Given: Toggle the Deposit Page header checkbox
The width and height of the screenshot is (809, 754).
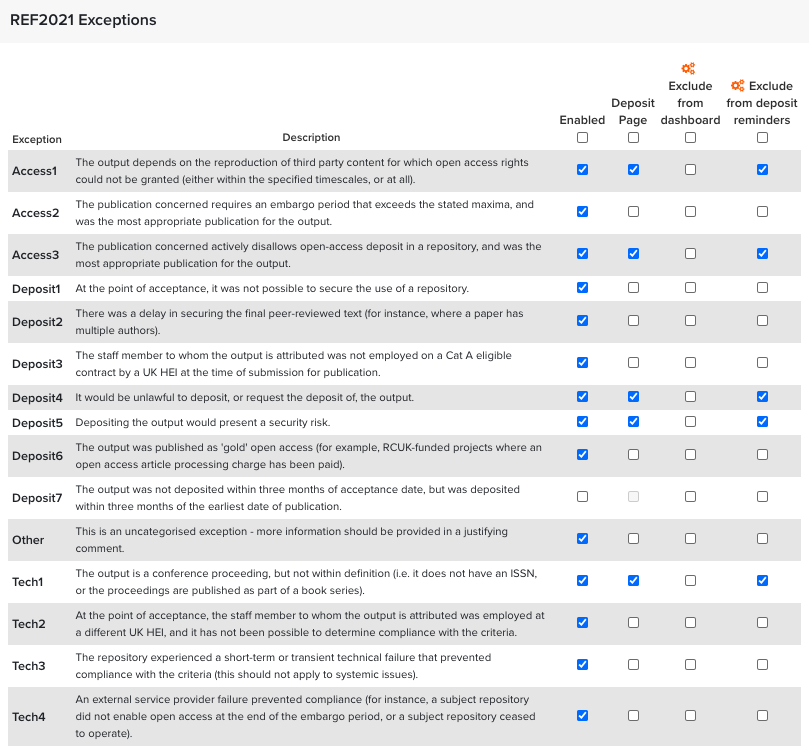Looking at the screenshot, I should [633, 138].
